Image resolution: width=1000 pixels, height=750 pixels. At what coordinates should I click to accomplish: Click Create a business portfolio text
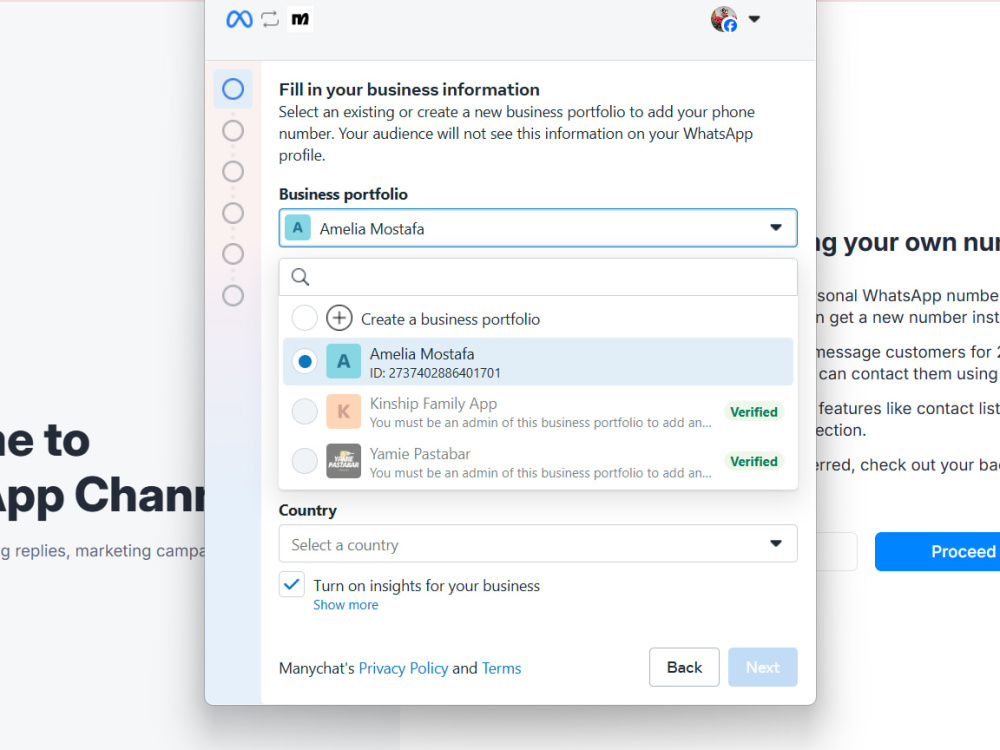pyautogui.click(x=450, y=319)
